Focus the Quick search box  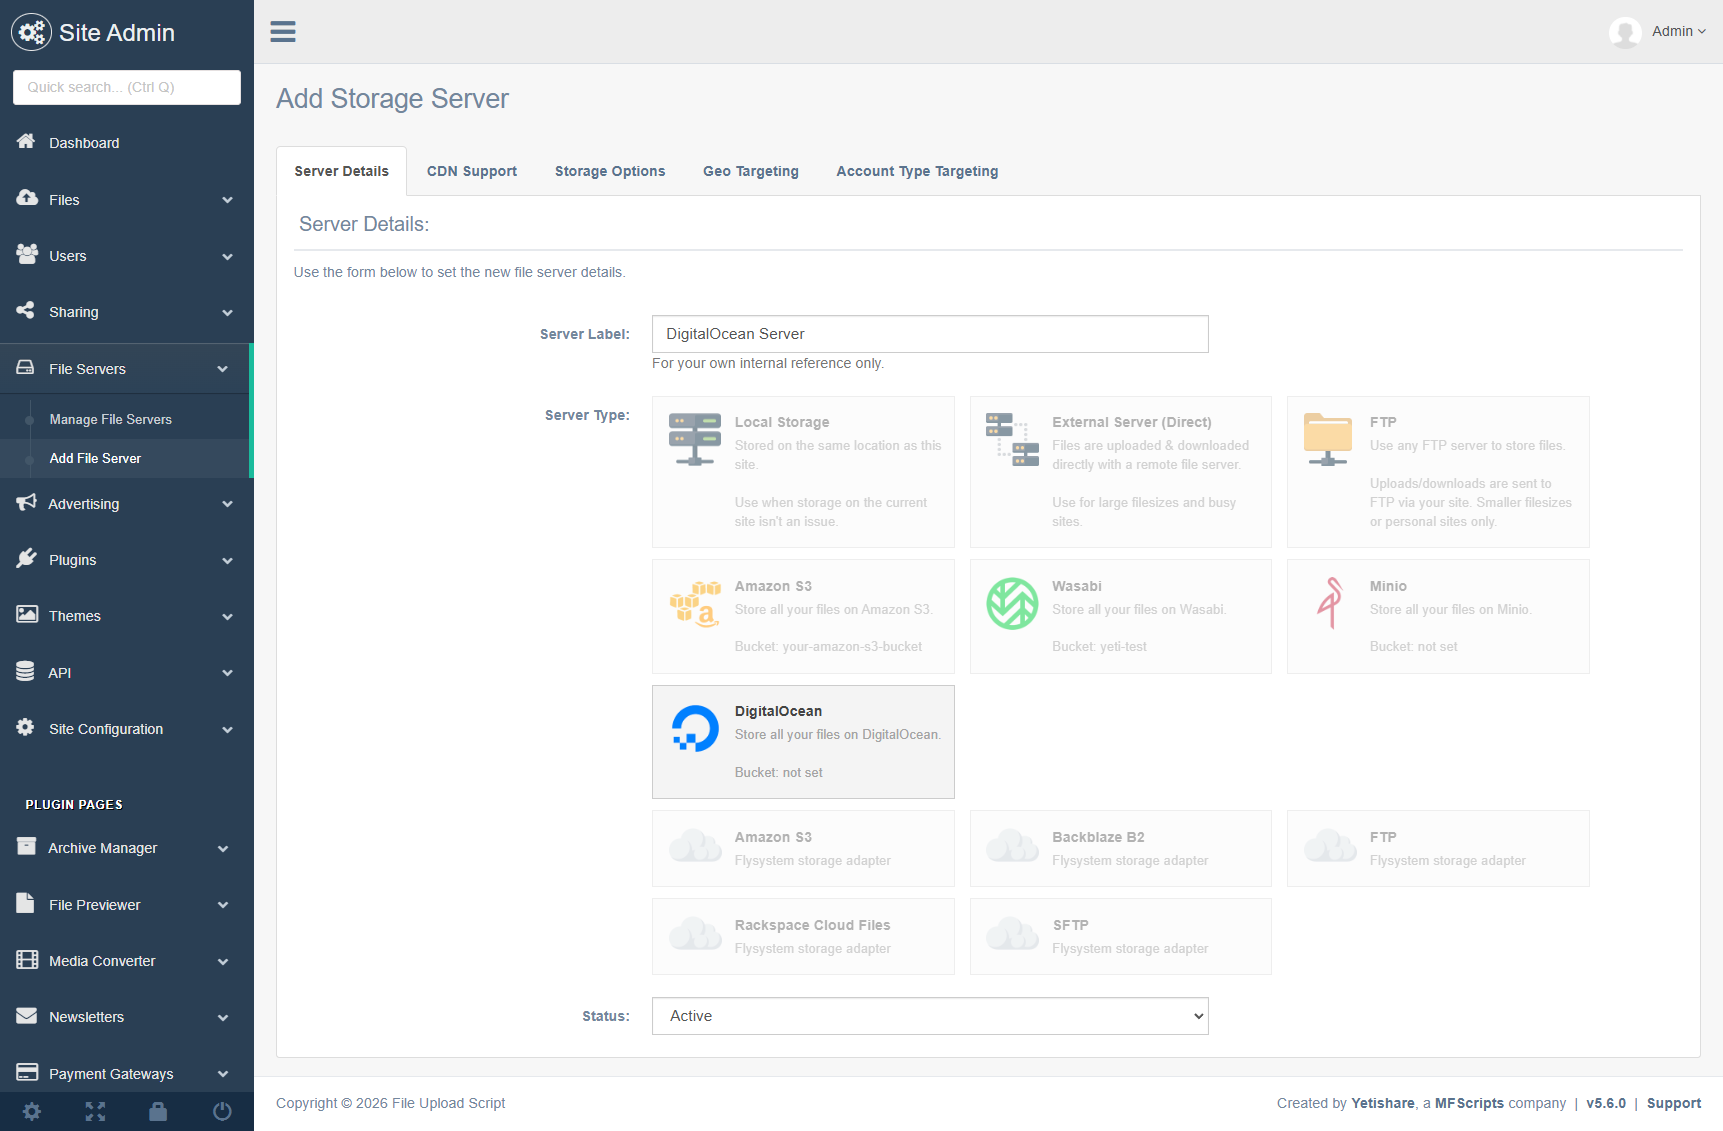pos(126,87)
